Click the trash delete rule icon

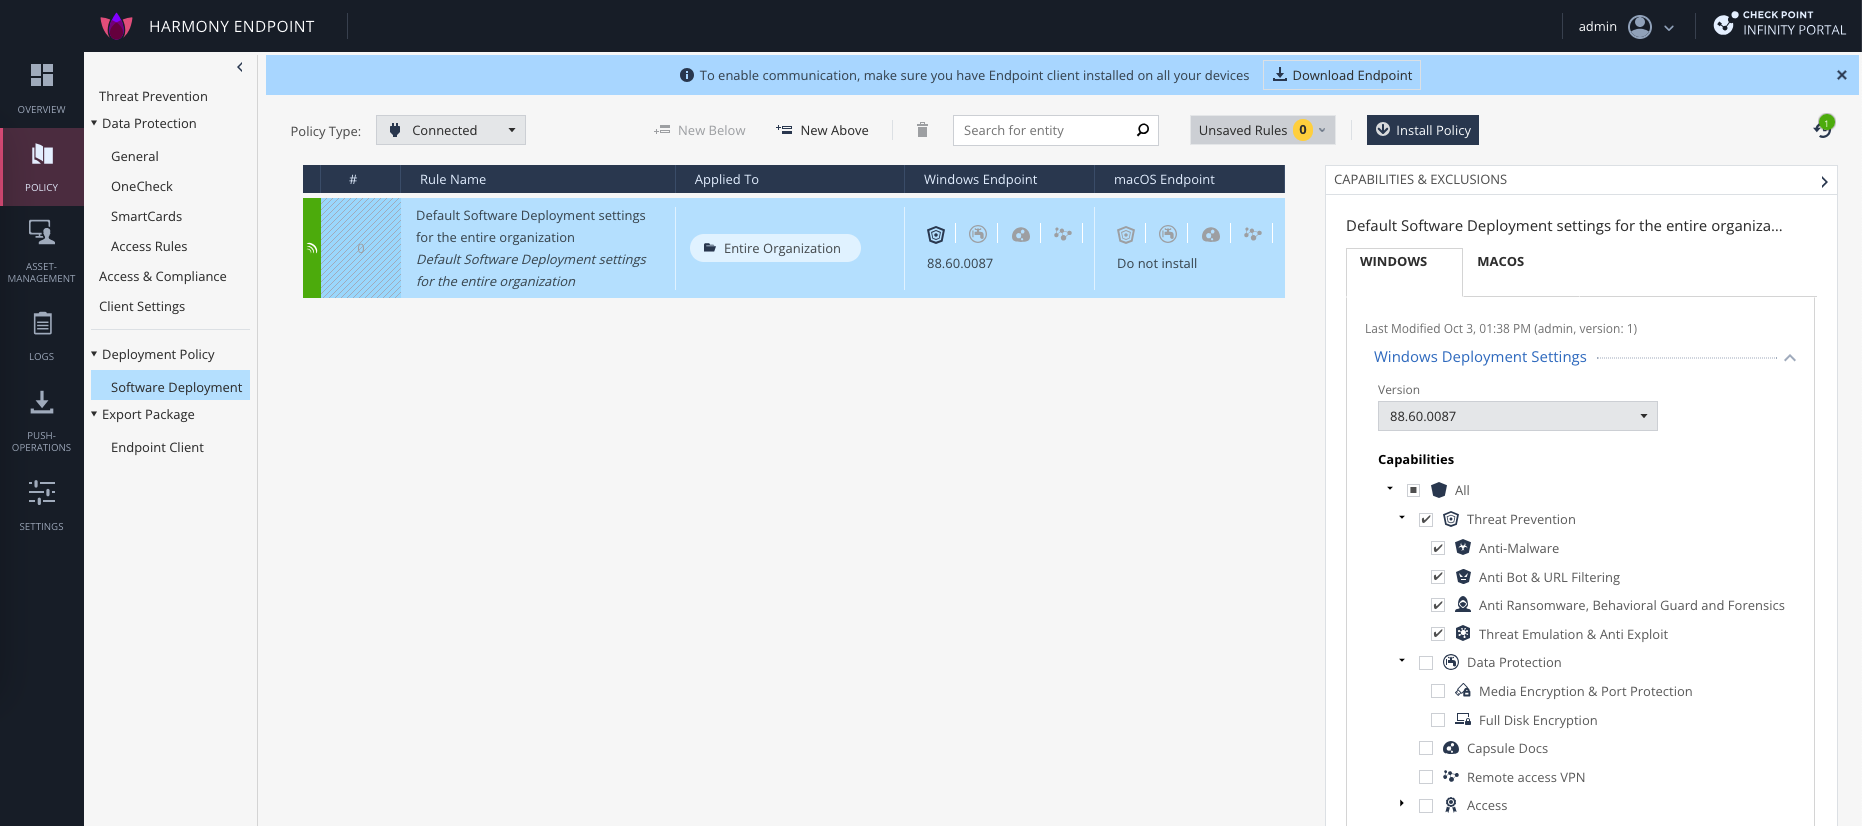(922, 130)
